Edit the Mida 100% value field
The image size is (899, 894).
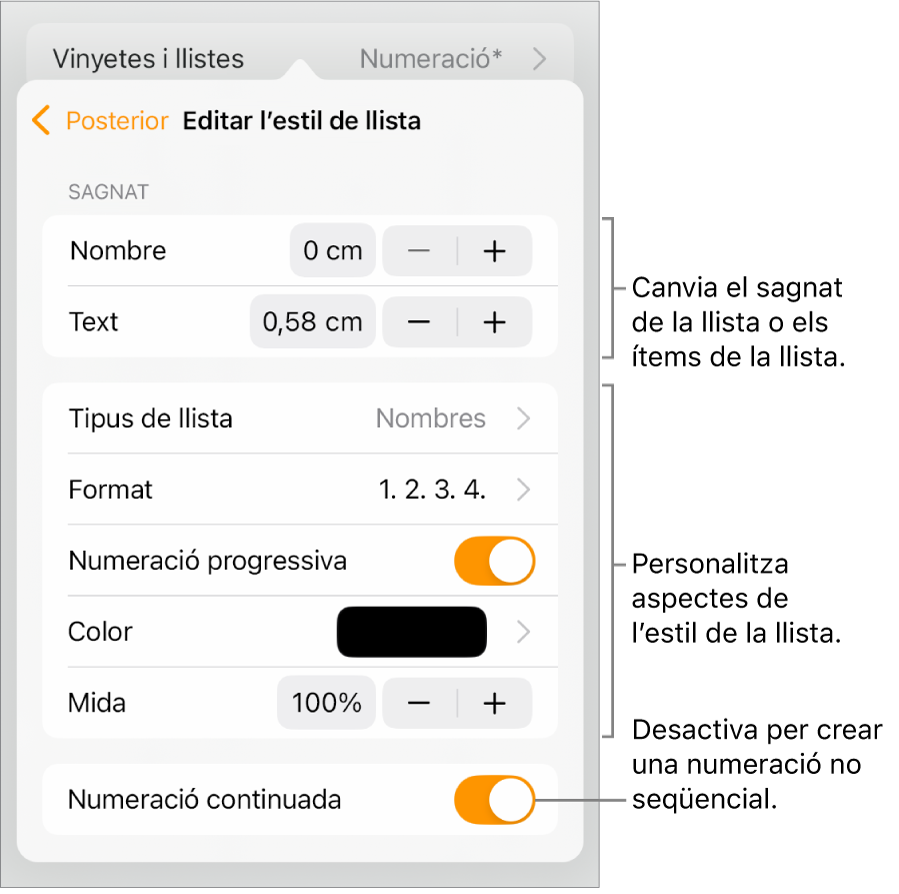coord(326,703)
